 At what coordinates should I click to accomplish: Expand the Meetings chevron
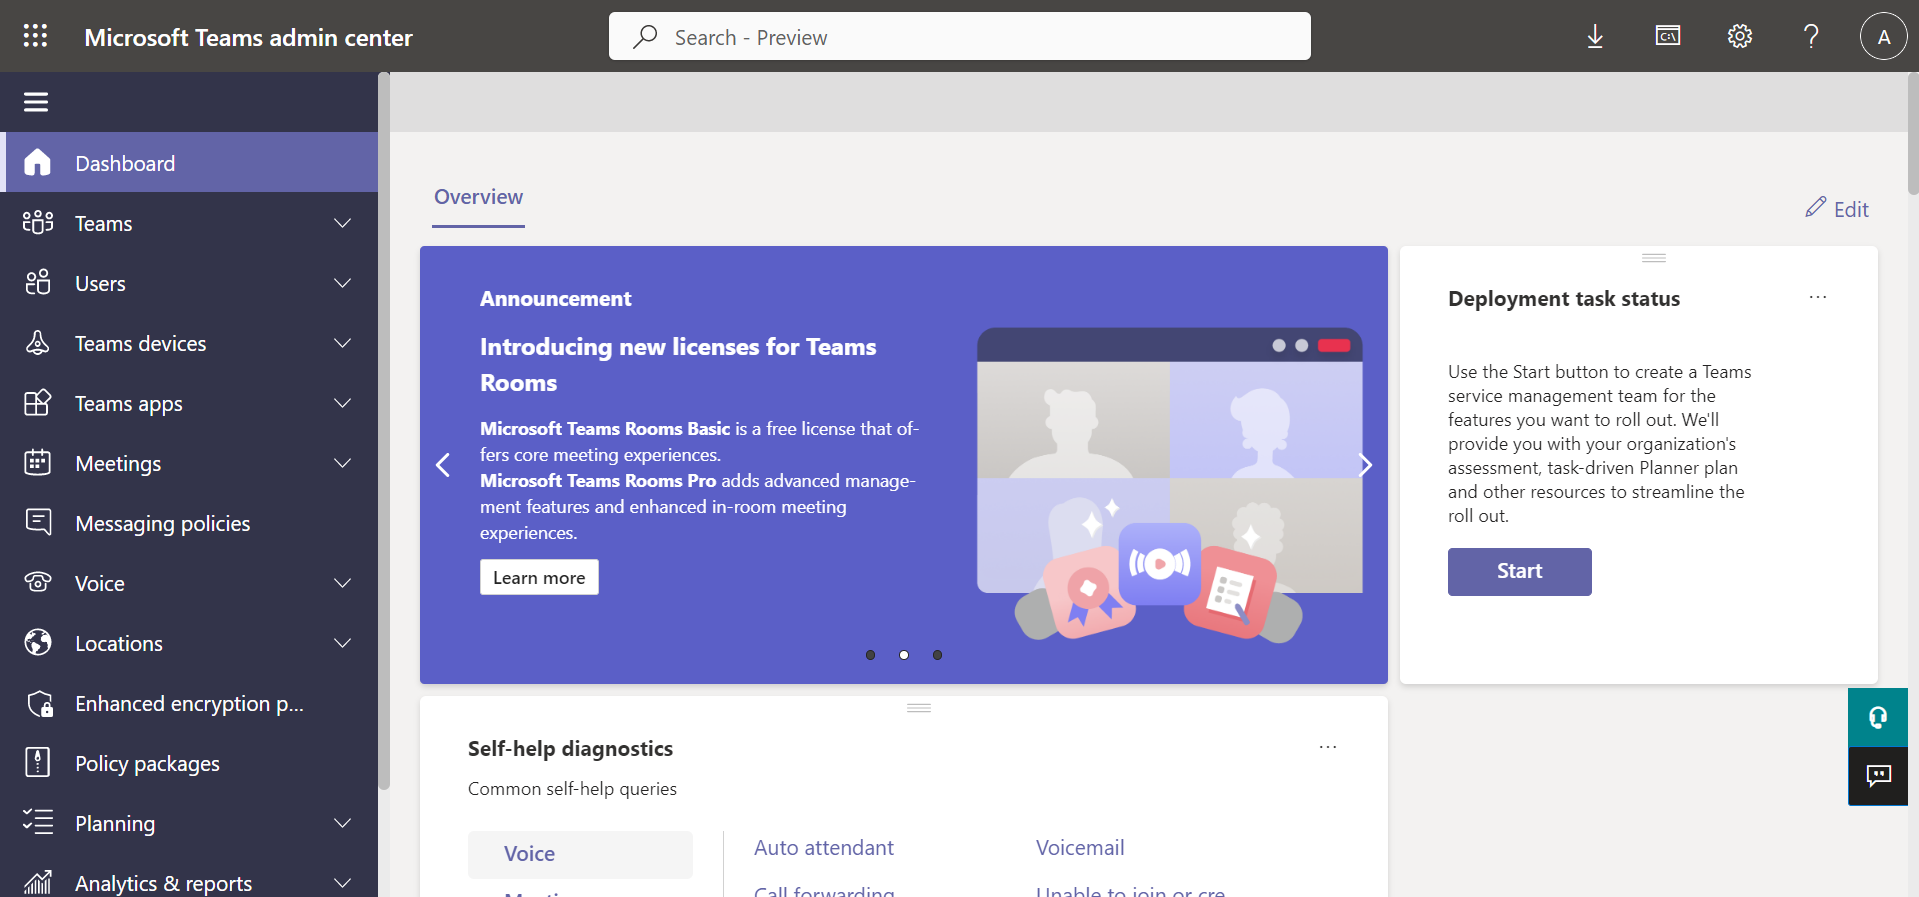[343, 462]
